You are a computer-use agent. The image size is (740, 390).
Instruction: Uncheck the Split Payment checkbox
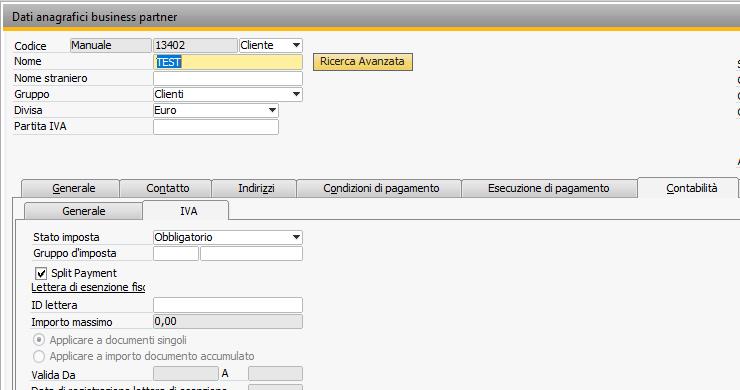[x=41, y=273]
